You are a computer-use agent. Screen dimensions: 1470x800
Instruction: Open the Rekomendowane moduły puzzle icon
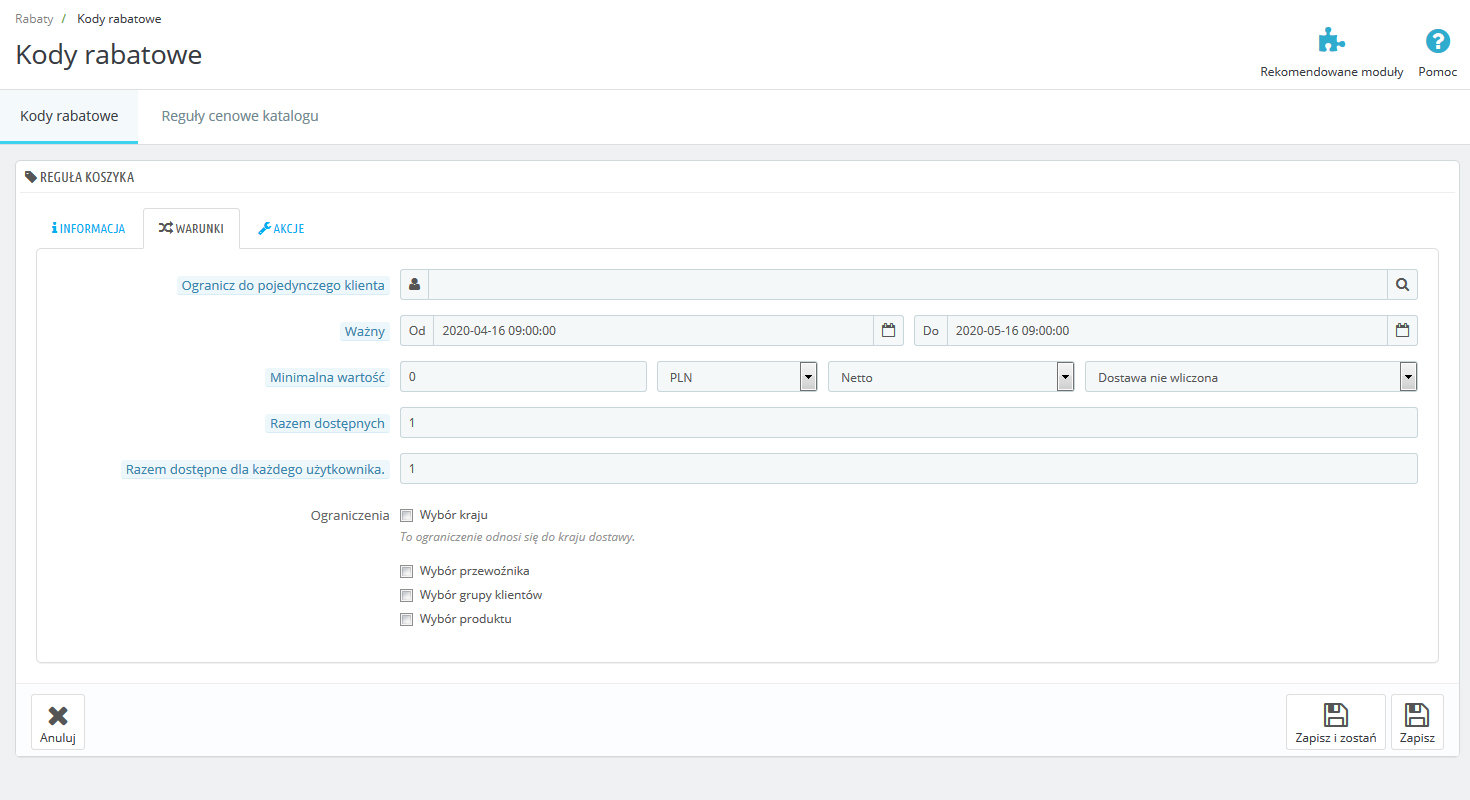pyautogui.click(x=1331, y=41)
